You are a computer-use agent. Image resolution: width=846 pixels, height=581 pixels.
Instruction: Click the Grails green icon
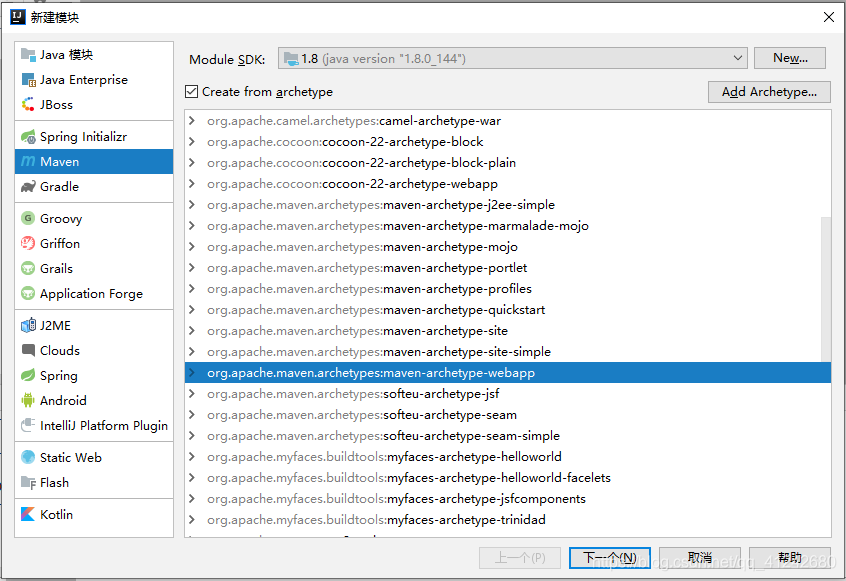tap(28, 268)
